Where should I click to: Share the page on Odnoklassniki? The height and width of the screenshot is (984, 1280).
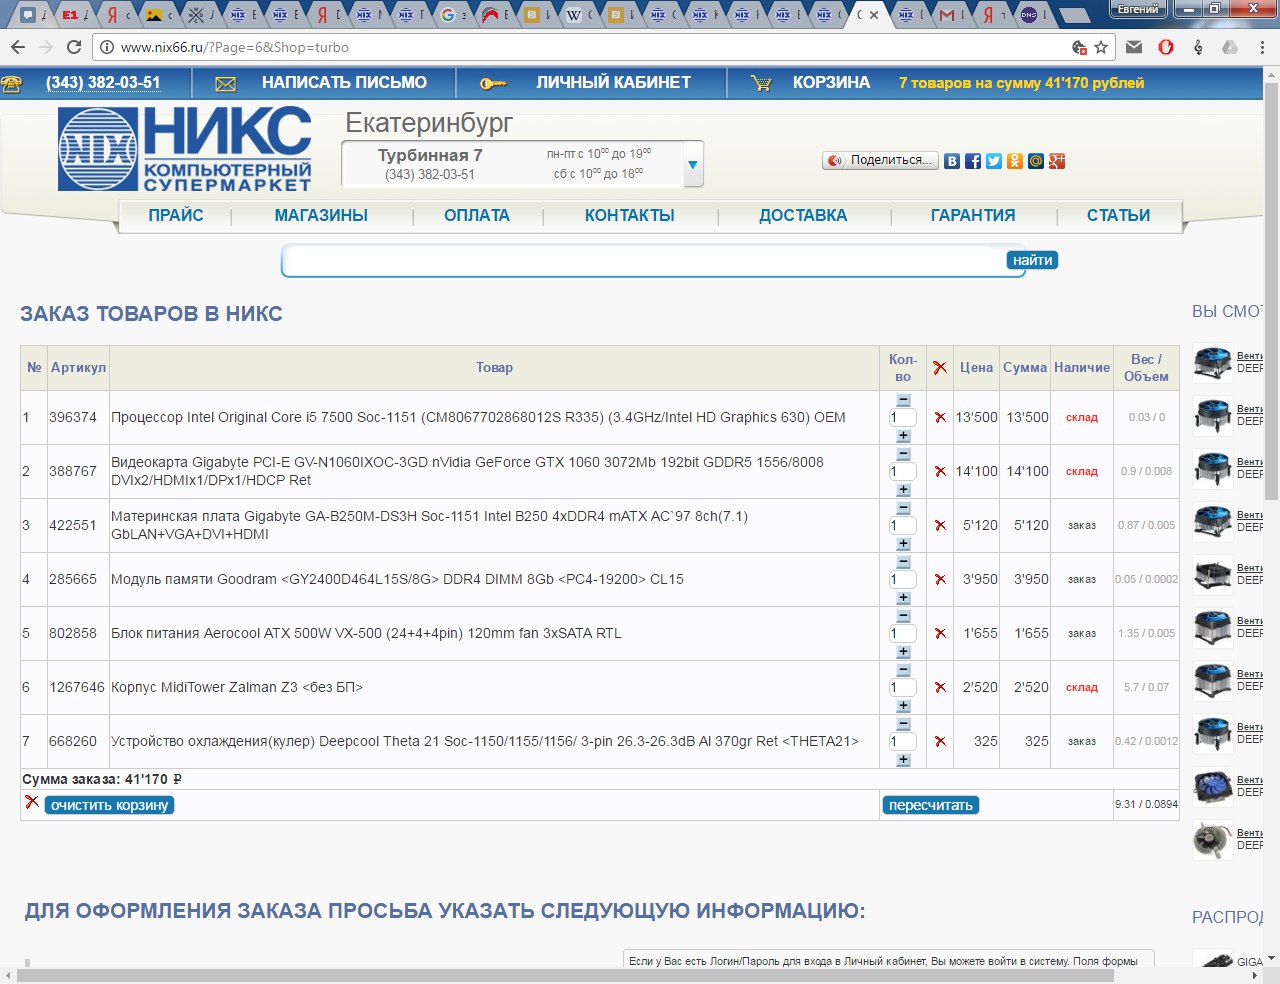pos(1015,161)
